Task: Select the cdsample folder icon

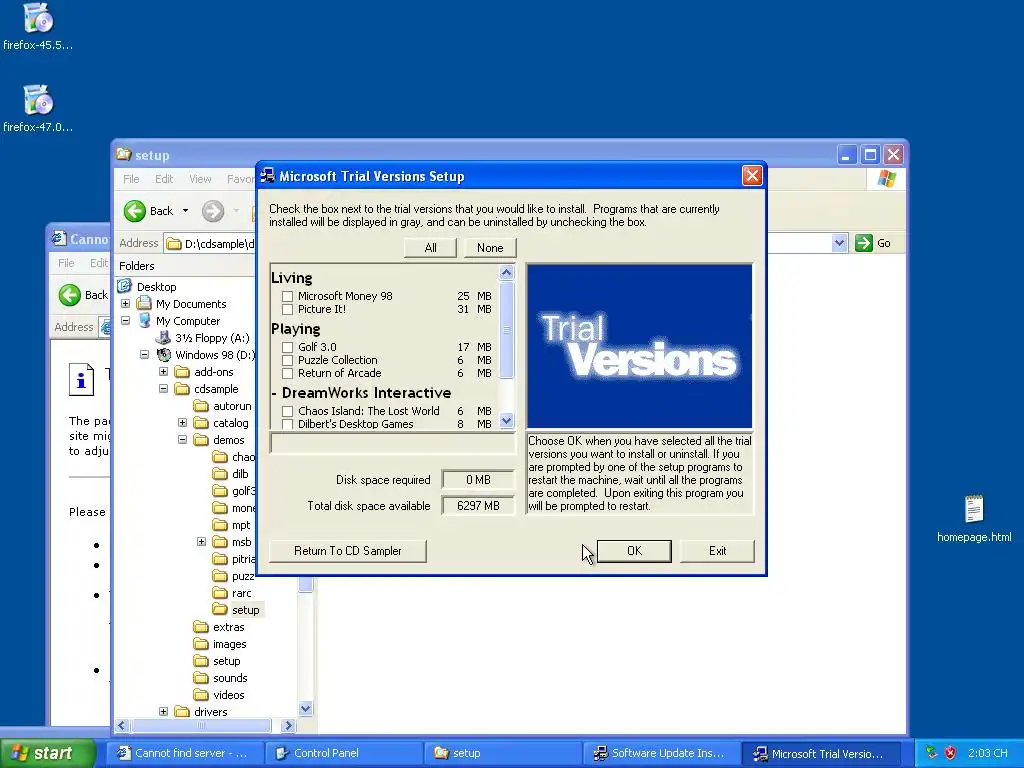Action: pyautogui.click(x=183, y=389)
